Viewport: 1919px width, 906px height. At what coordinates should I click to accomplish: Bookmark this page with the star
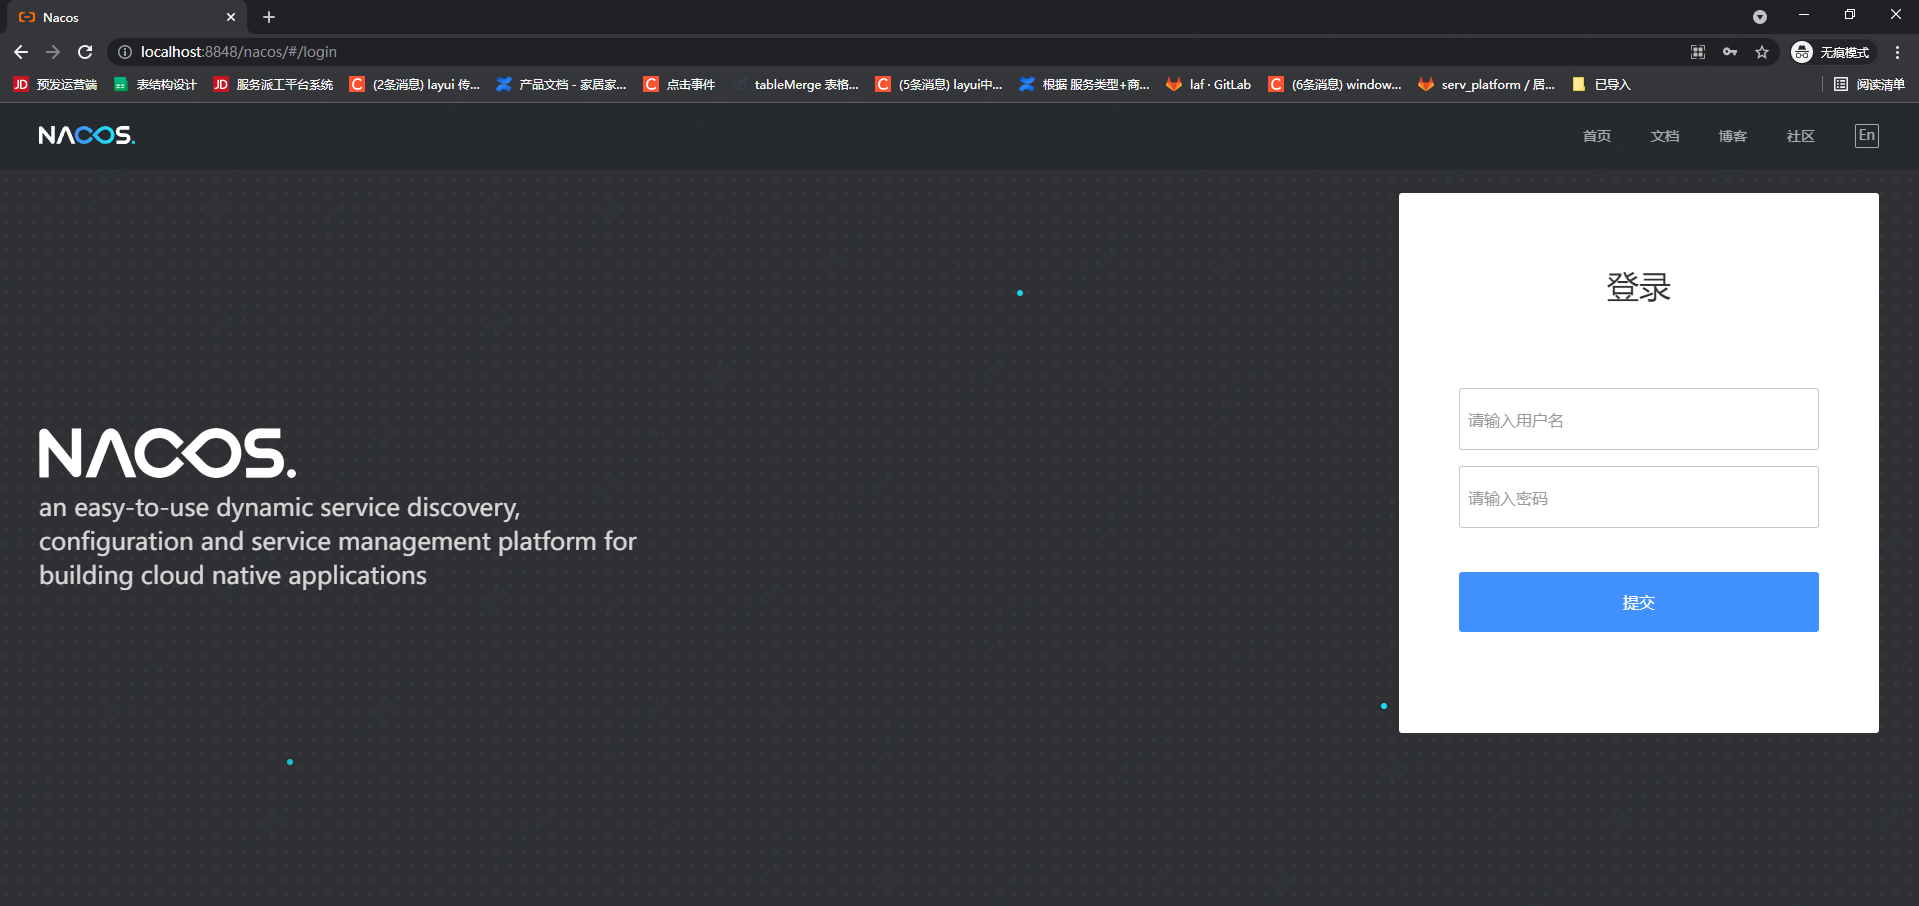point(1762,52)
